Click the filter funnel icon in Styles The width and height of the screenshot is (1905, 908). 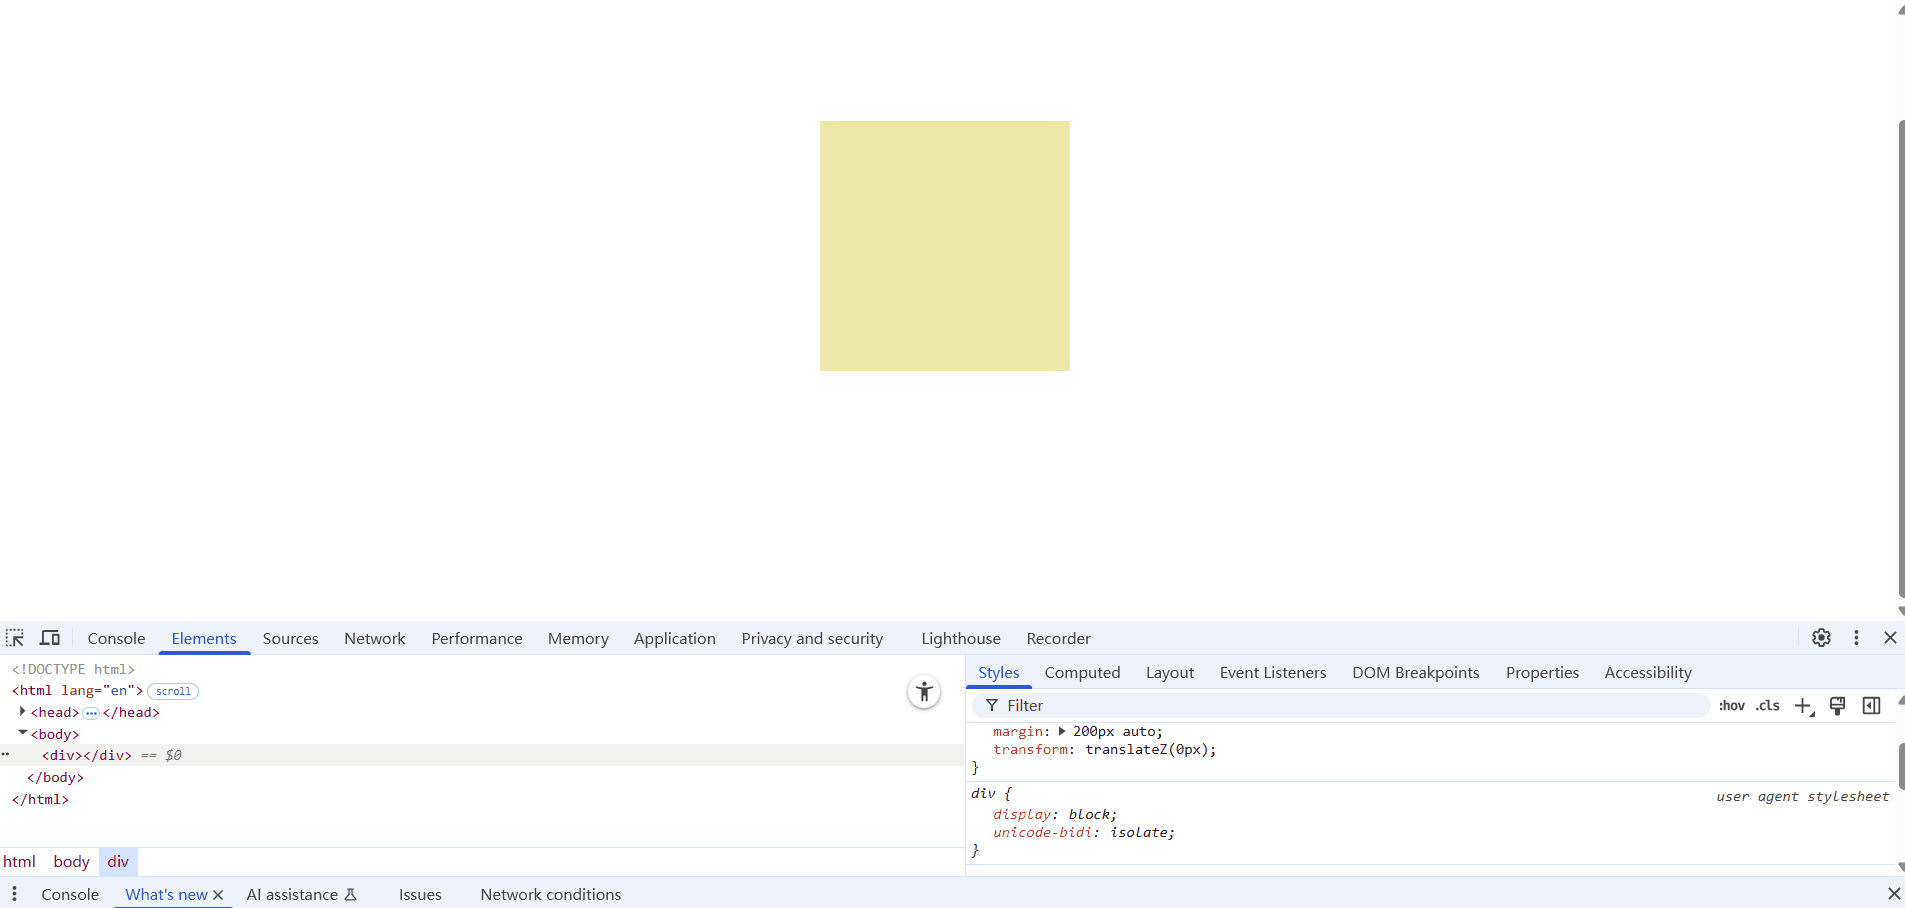[x=992, y=705]
